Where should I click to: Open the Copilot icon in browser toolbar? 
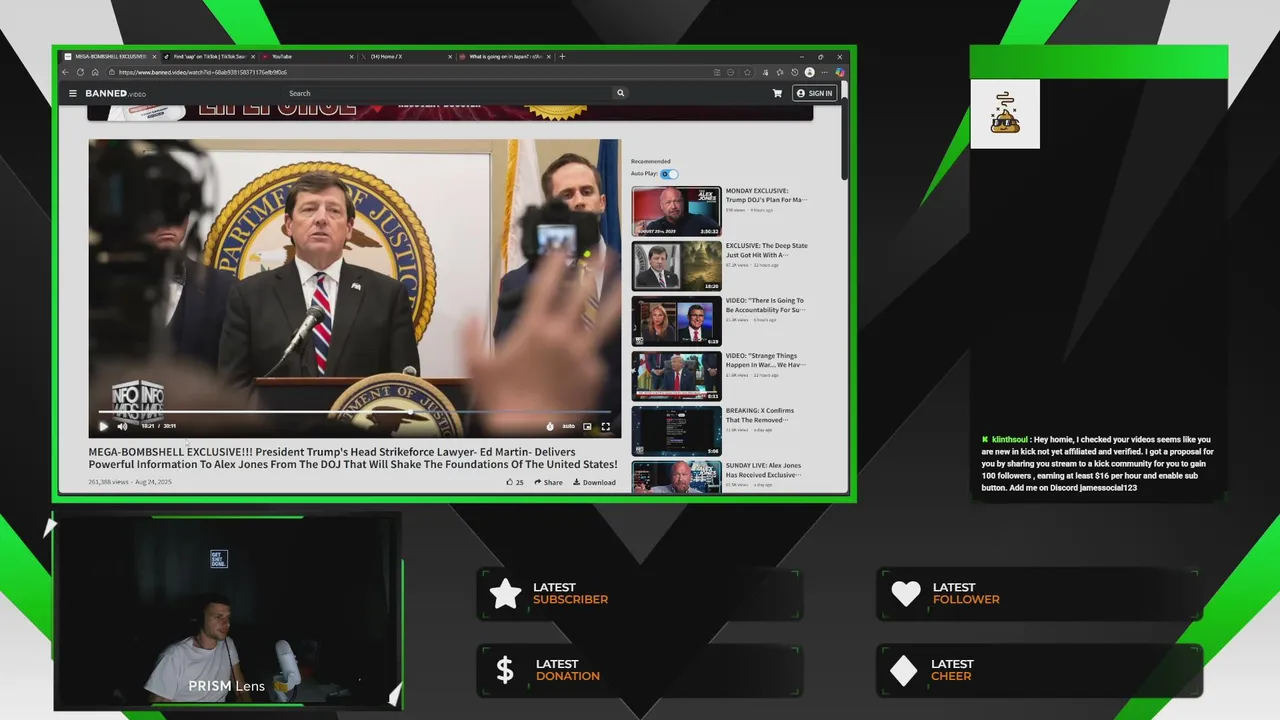tap(840, 72)
